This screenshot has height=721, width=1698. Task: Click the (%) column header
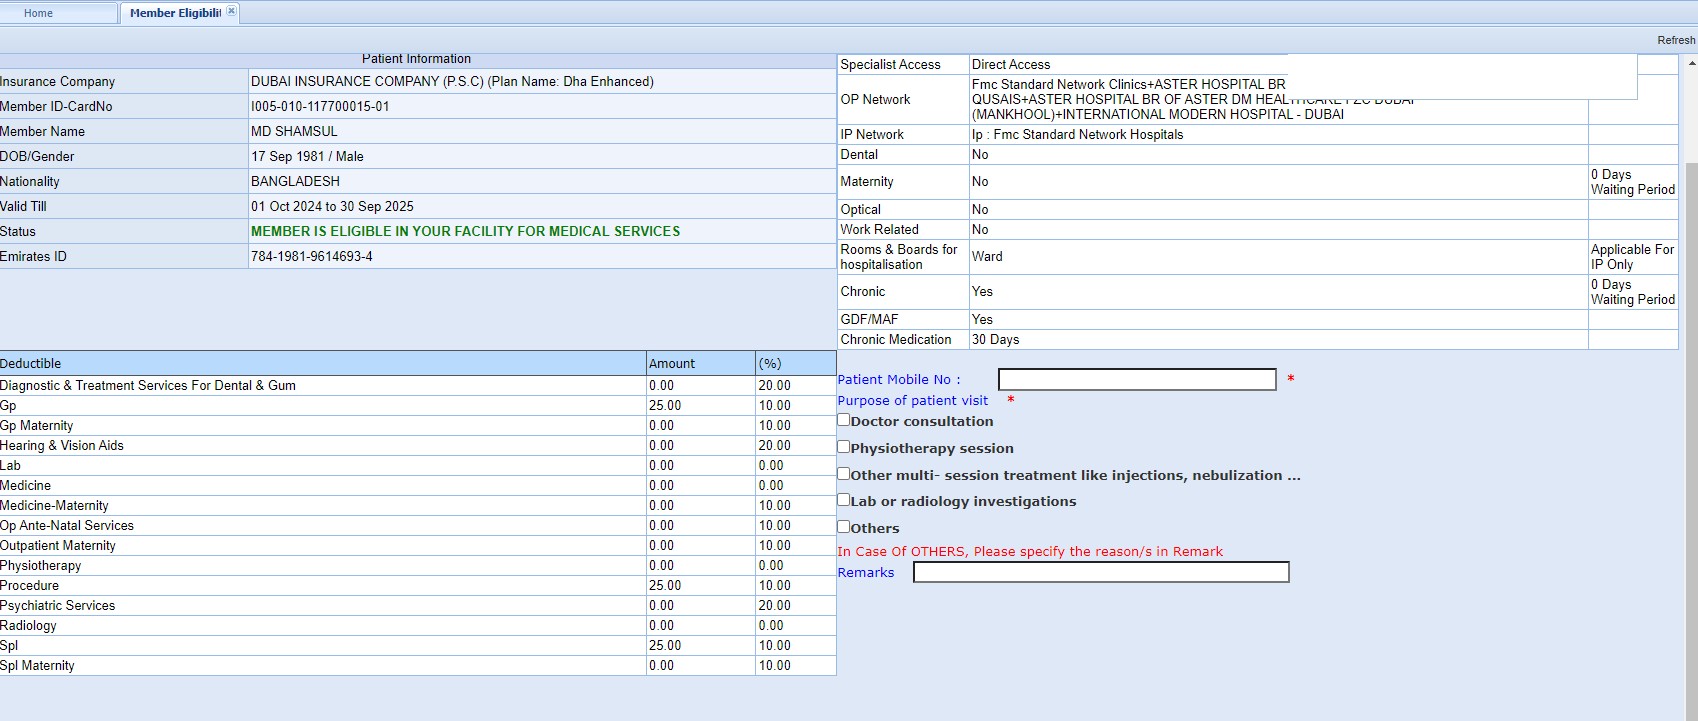point(770,363)
